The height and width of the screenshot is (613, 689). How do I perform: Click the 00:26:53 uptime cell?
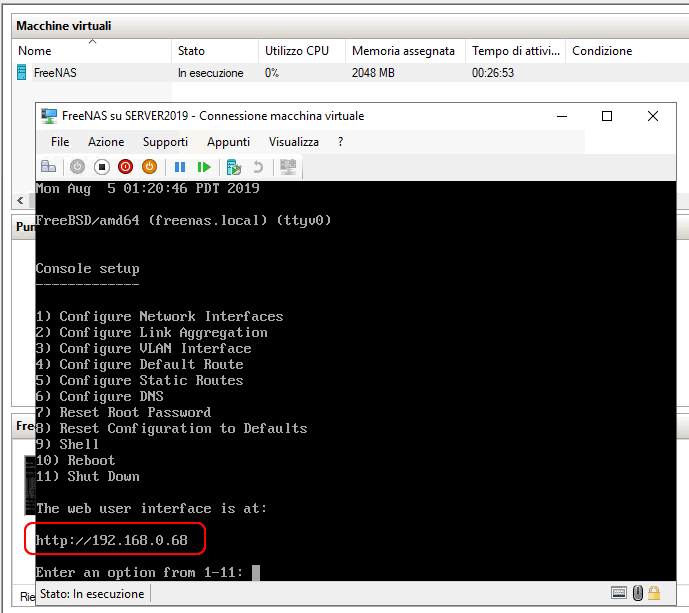(493, 73)
